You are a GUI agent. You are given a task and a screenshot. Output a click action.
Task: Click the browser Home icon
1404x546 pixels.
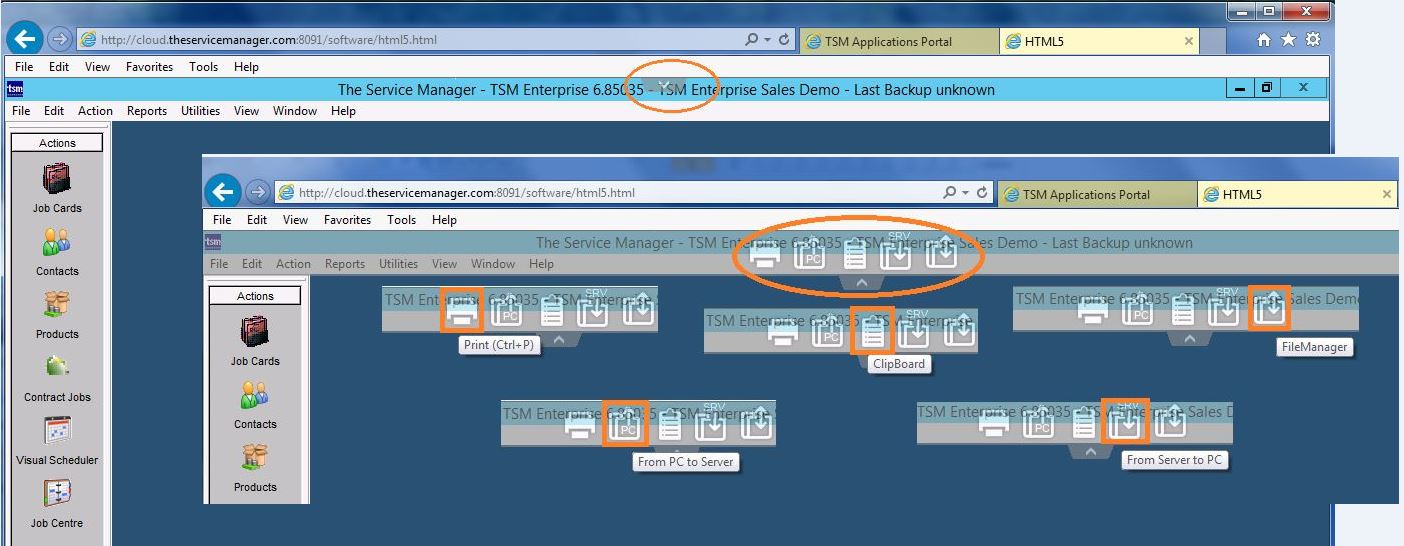point(1264,40)
